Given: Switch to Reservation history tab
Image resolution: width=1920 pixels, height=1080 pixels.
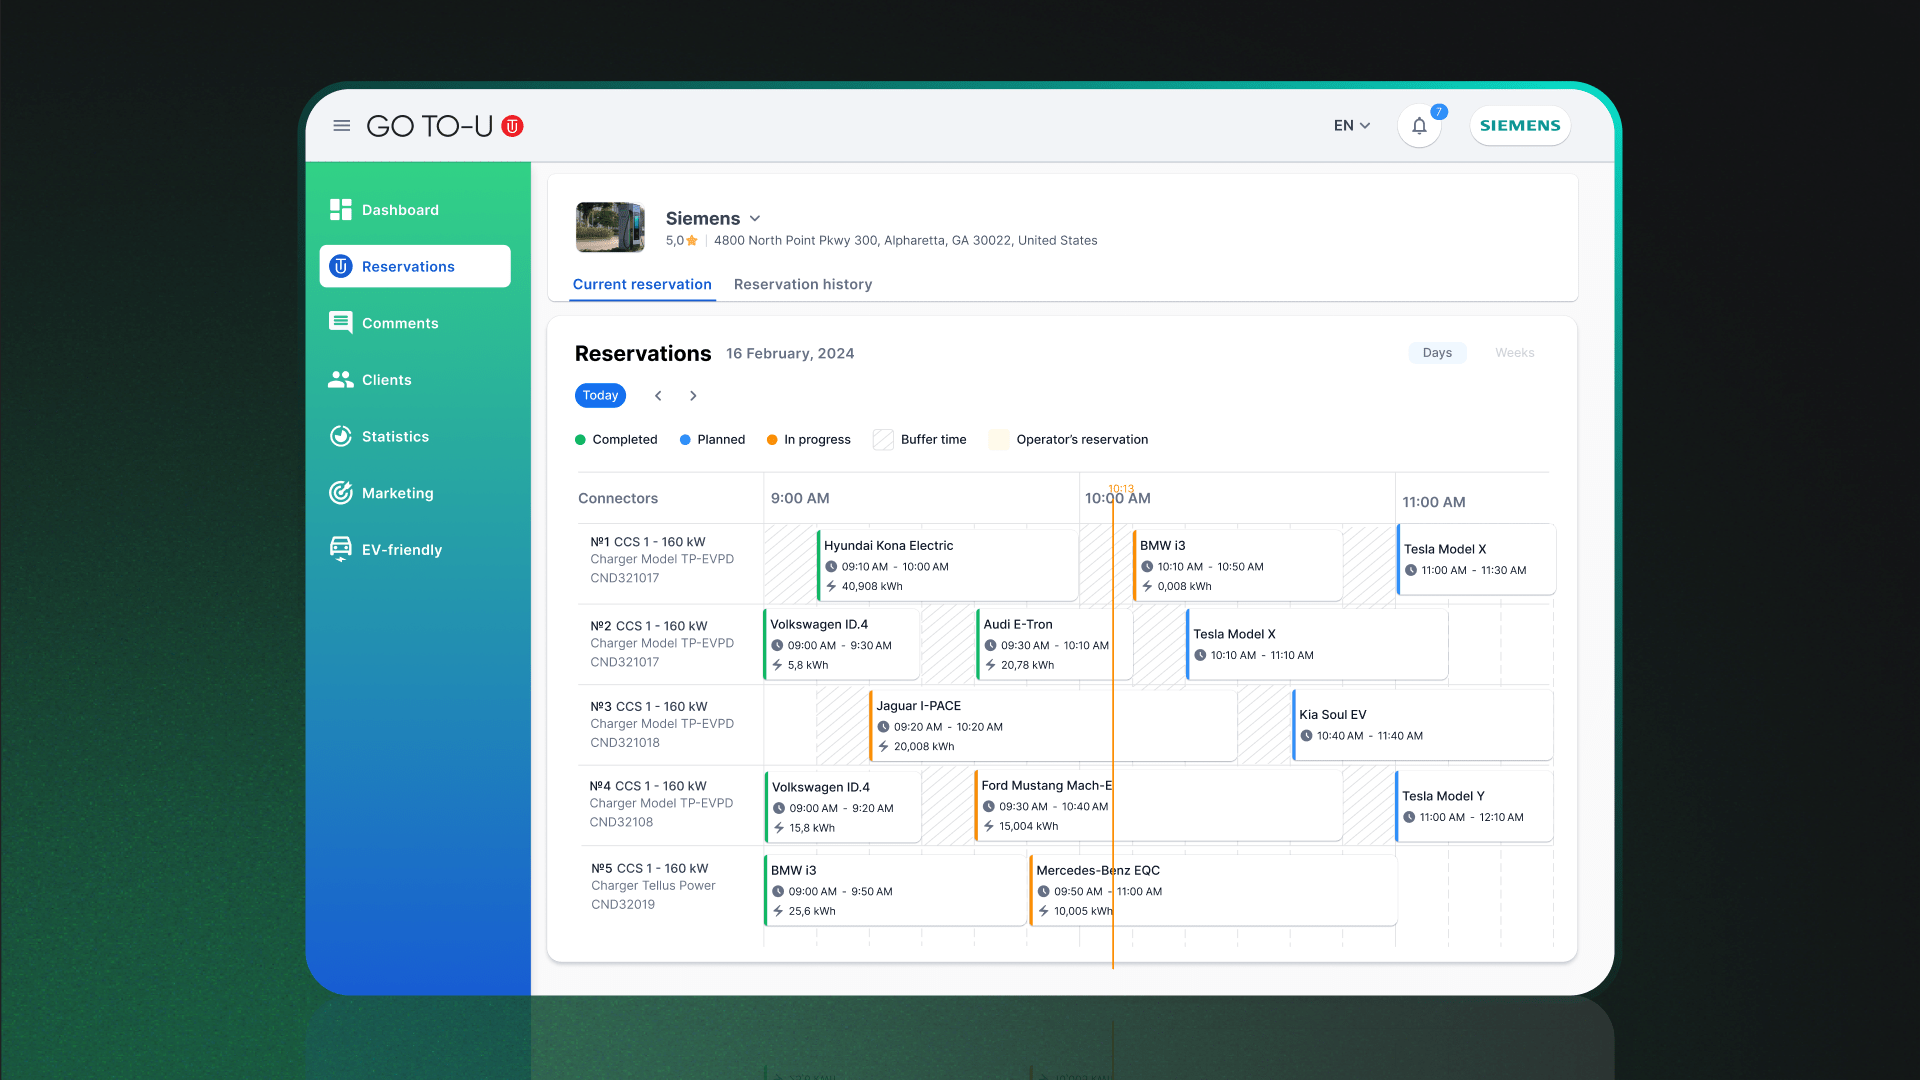Looking at the screenshot, I should pyautogui.click(x=803, y=285).
